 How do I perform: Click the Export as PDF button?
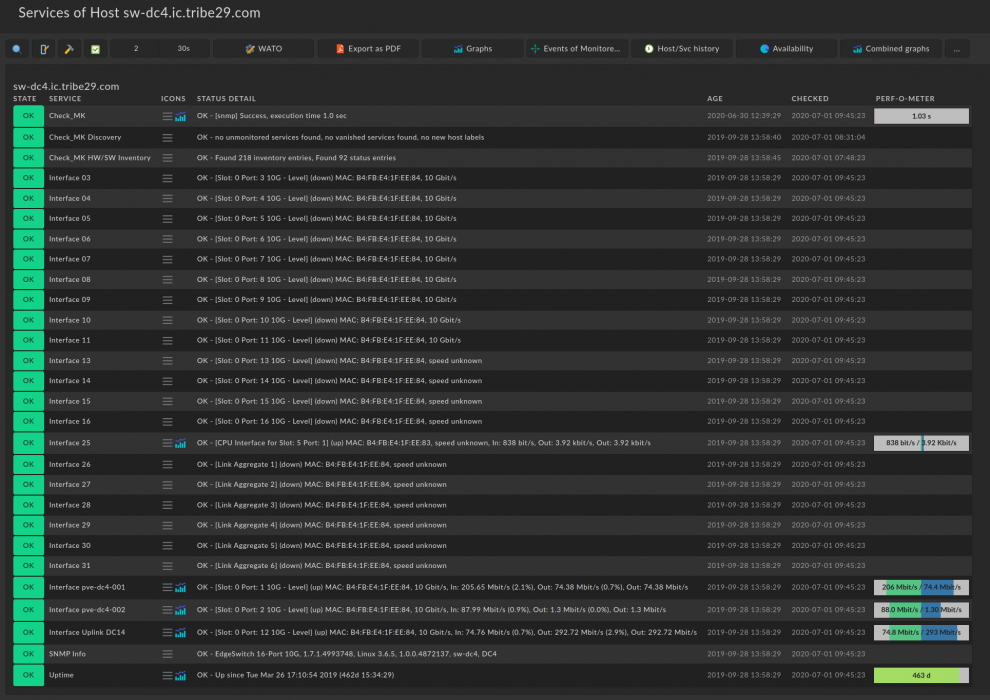[x=368, y=48]
